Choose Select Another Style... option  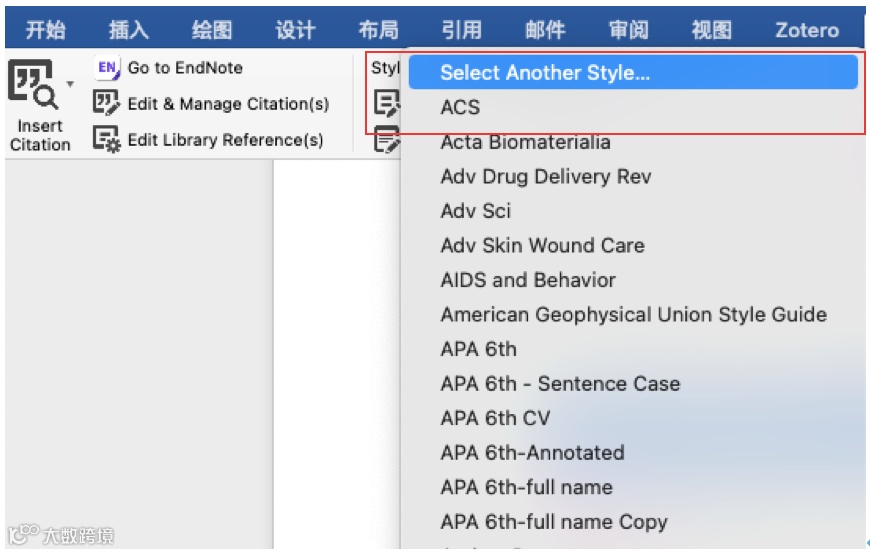633,72
